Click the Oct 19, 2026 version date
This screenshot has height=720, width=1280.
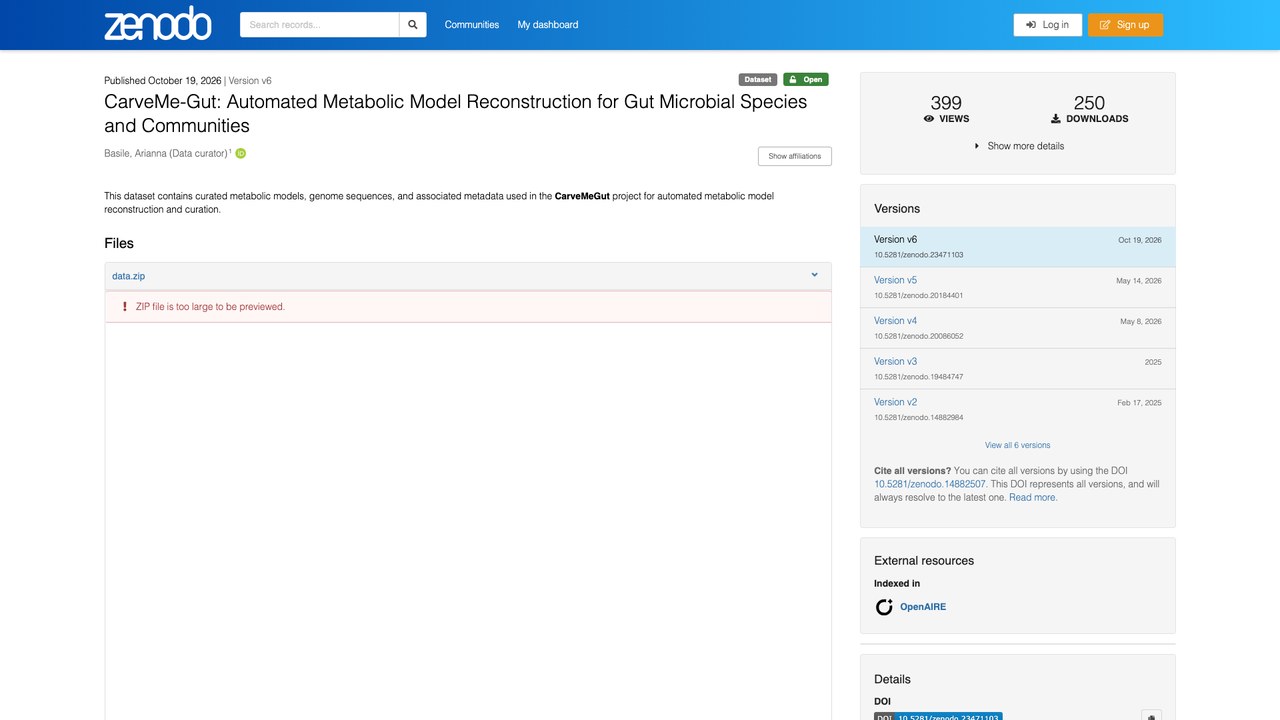(x=1140, y=240)
